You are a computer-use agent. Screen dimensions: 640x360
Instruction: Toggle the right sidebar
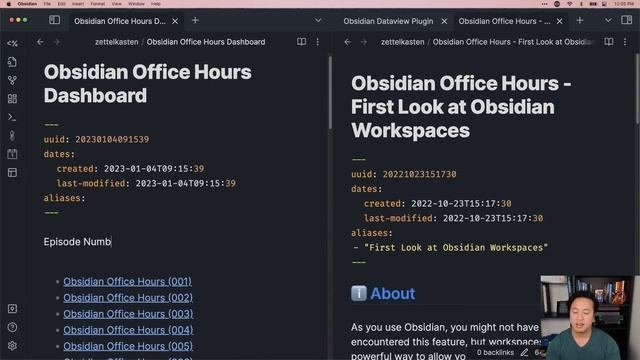(627, 20)
